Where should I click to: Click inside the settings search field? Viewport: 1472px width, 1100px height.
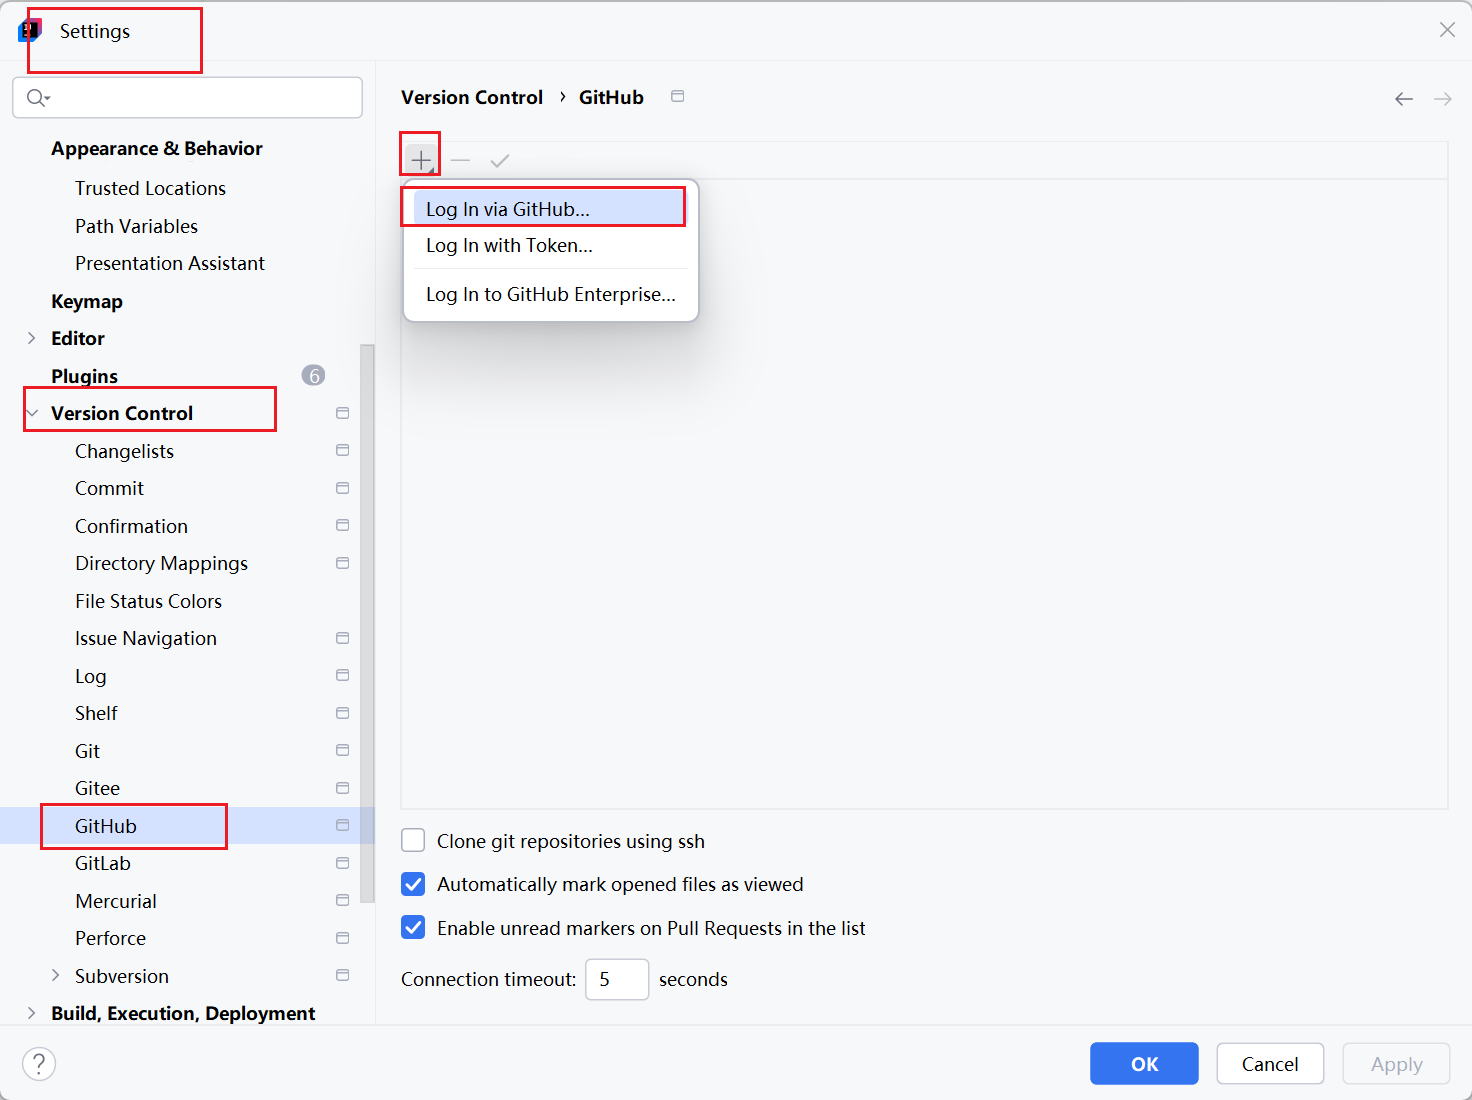click(x=188, y=98)
